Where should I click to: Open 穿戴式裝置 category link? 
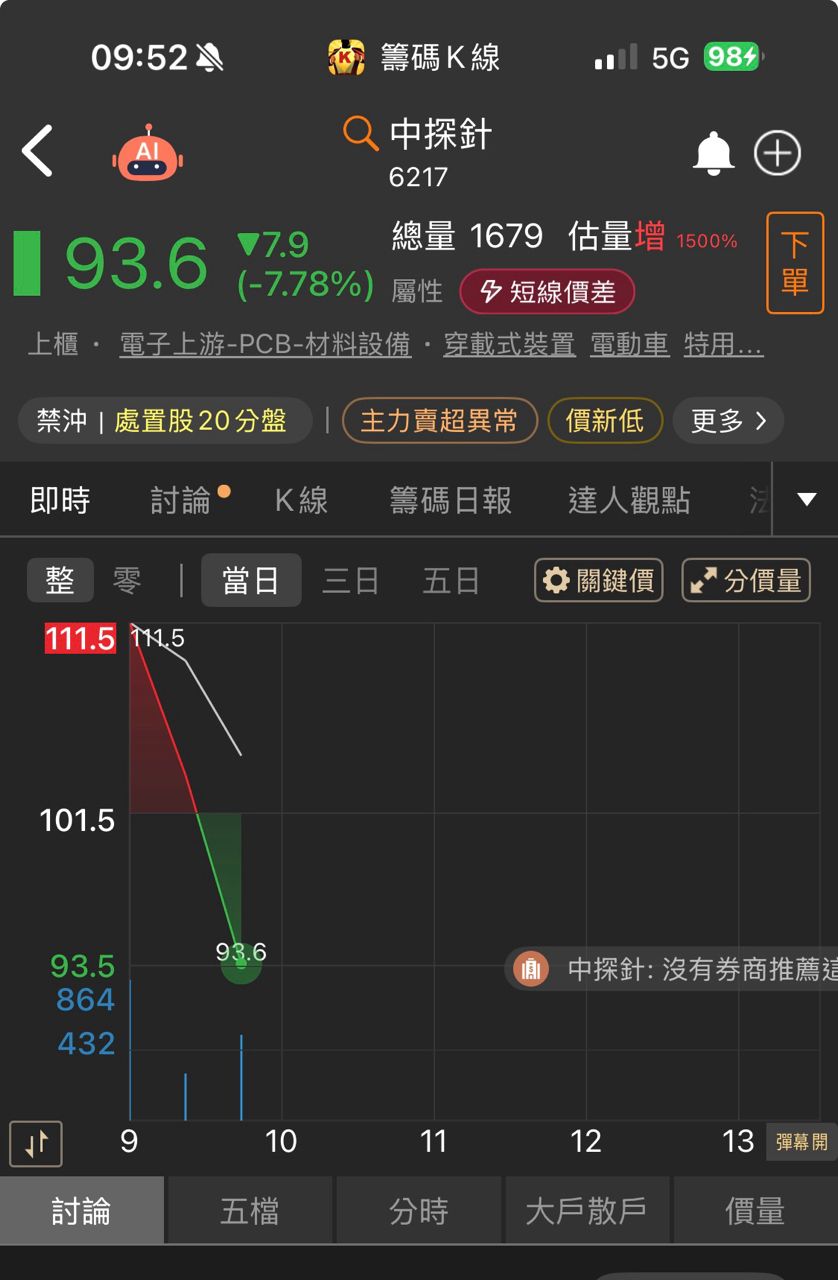pyautogui.click(x=509, y=345)
